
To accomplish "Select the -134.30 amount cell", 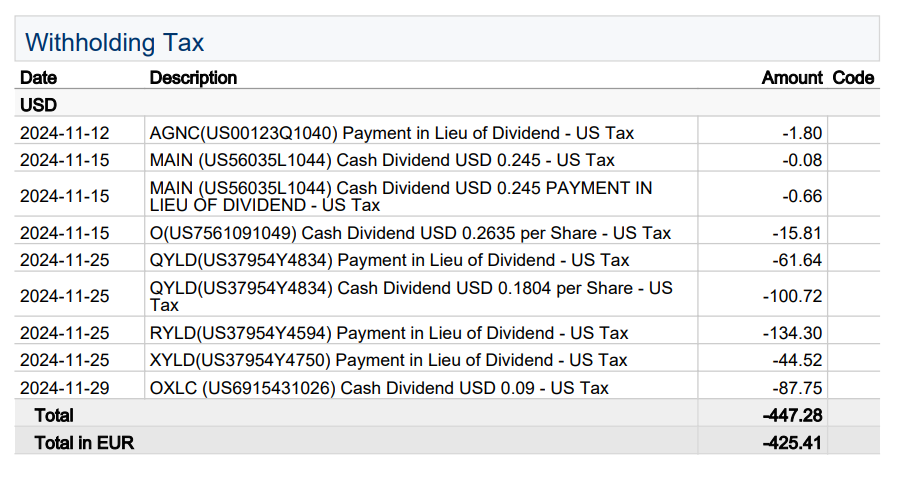I will [793, 333].
